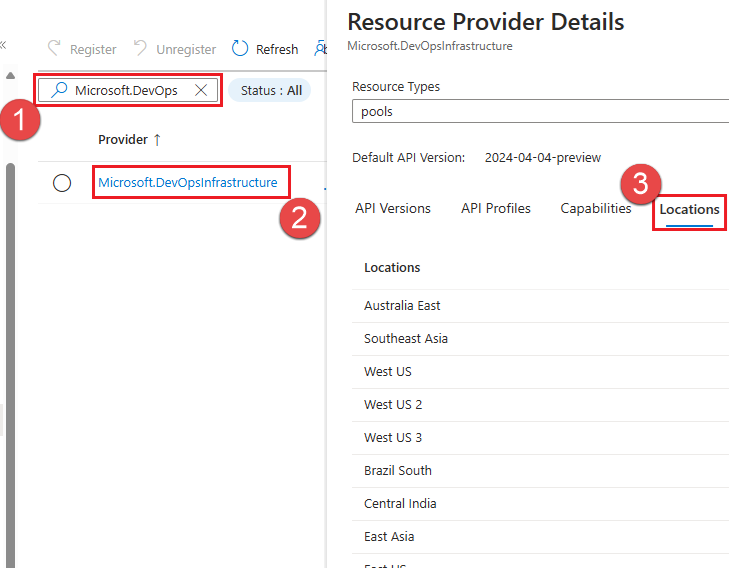The image size is (730, 568).
Task: Refresh the resource providers list
Action: pyautogui.click(x=265, y=49)
